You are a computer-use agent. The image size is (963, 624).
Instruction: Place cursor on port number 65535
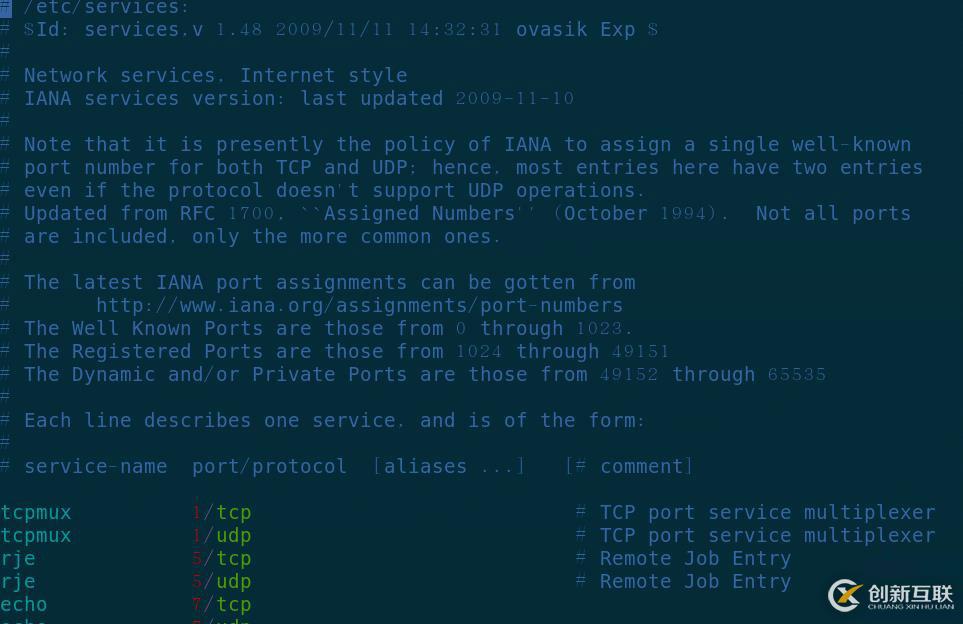pos(797,375)
